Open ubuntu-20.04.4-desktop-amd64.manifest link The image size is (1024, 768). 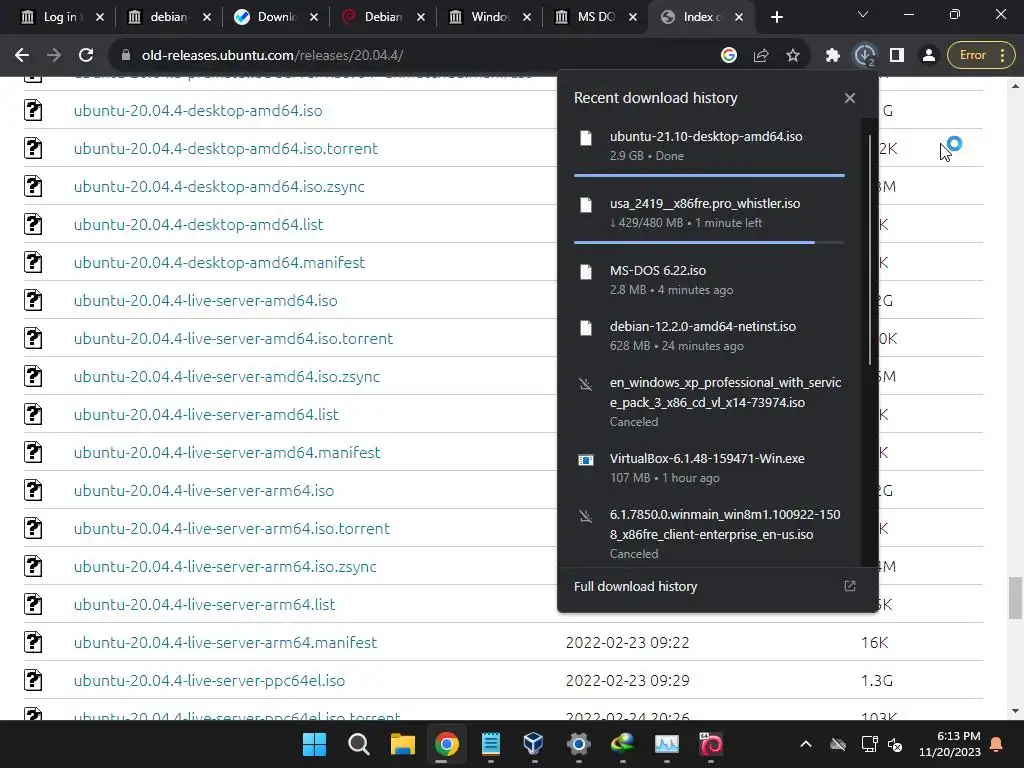click(x=219, y=262)
